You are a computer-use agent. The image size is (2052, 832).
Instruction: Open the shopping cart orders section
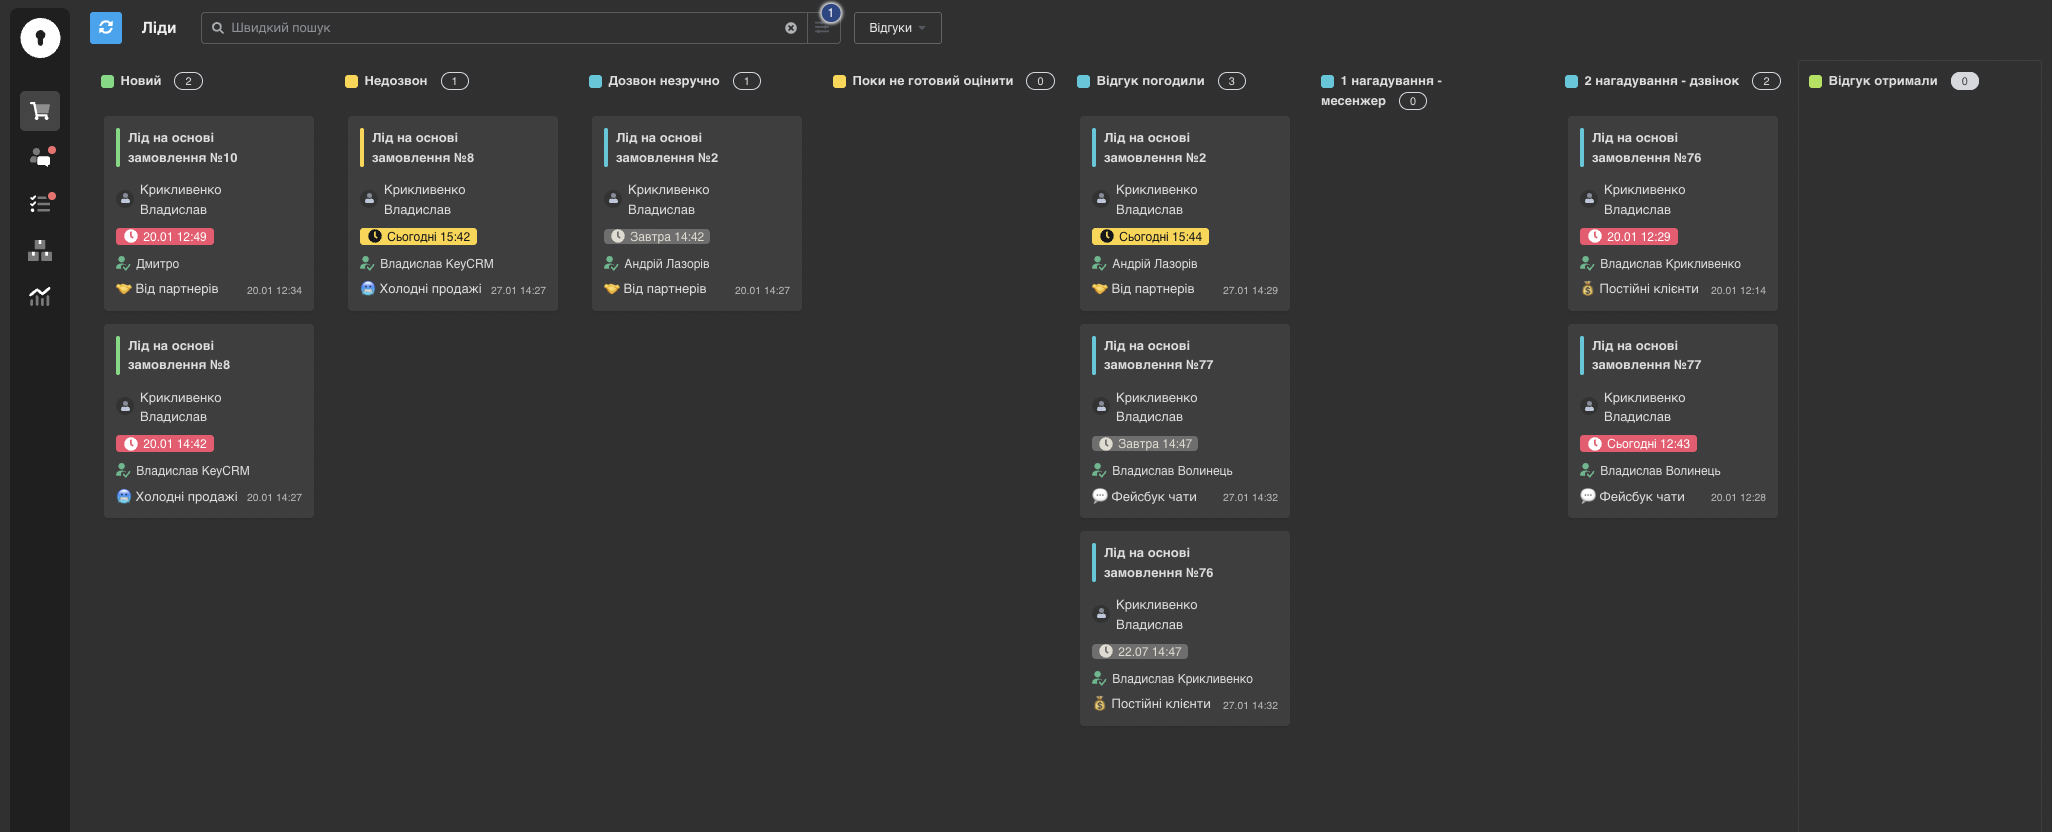point(40,111)
